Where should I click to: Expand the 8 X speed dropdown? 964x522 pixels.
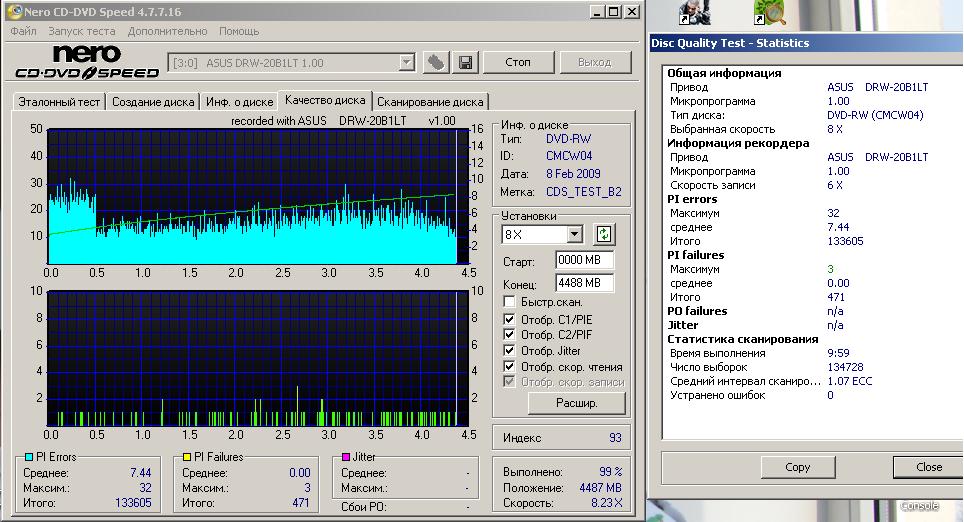pos(574,234)
